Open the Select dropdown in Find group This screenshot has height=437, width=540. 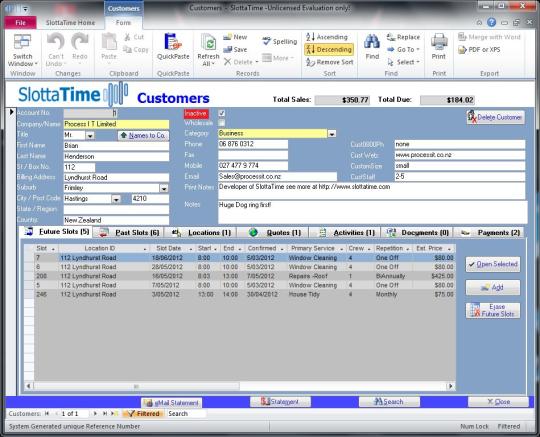[x=404, y=62]
